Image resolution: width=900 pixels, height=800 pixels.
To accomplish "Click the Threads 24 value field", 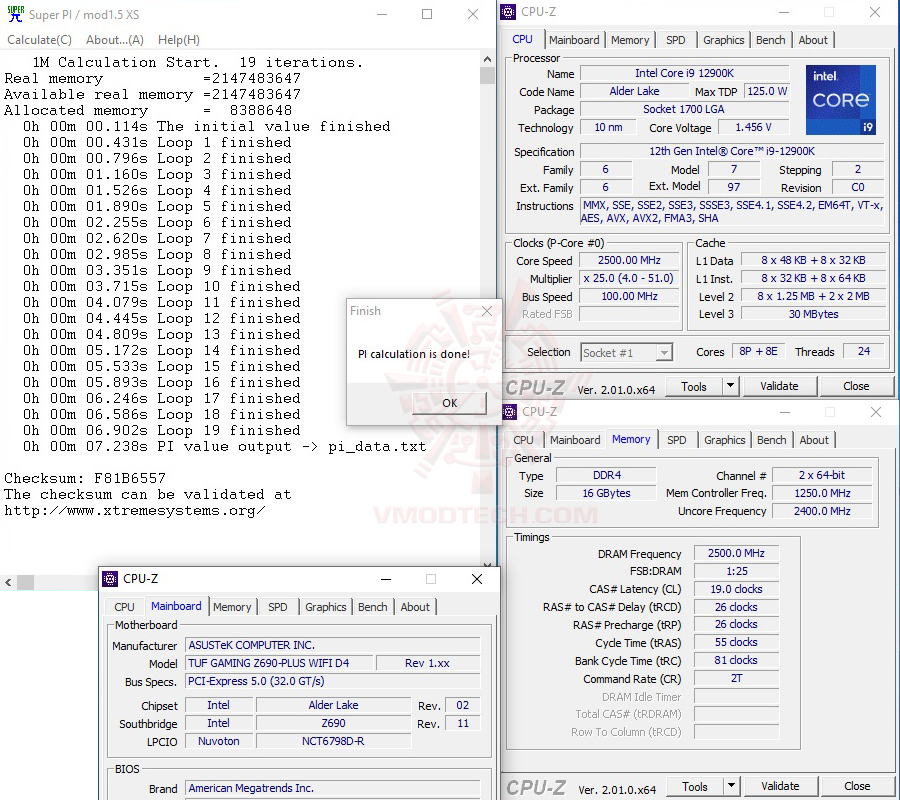I will click(864, 351).
